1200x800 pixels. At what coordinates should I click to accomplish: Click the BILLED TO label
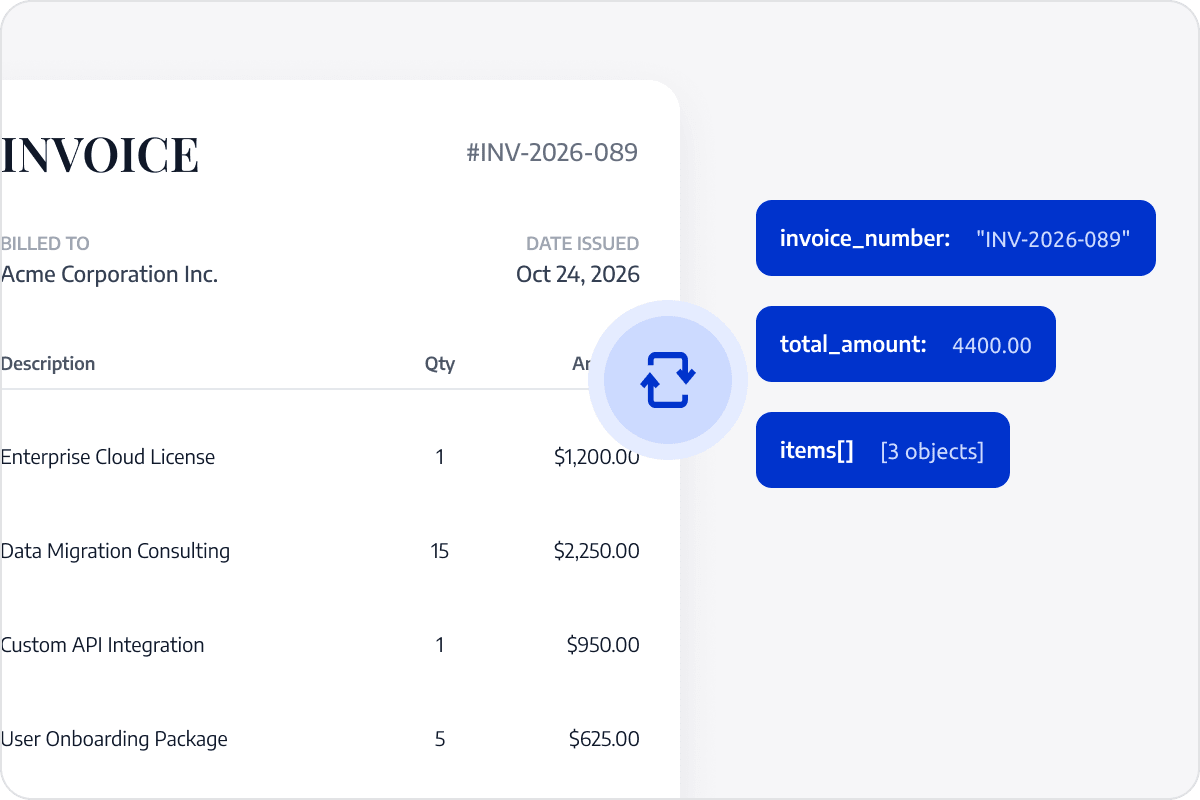pyautogui.click(x=45, y=243)
